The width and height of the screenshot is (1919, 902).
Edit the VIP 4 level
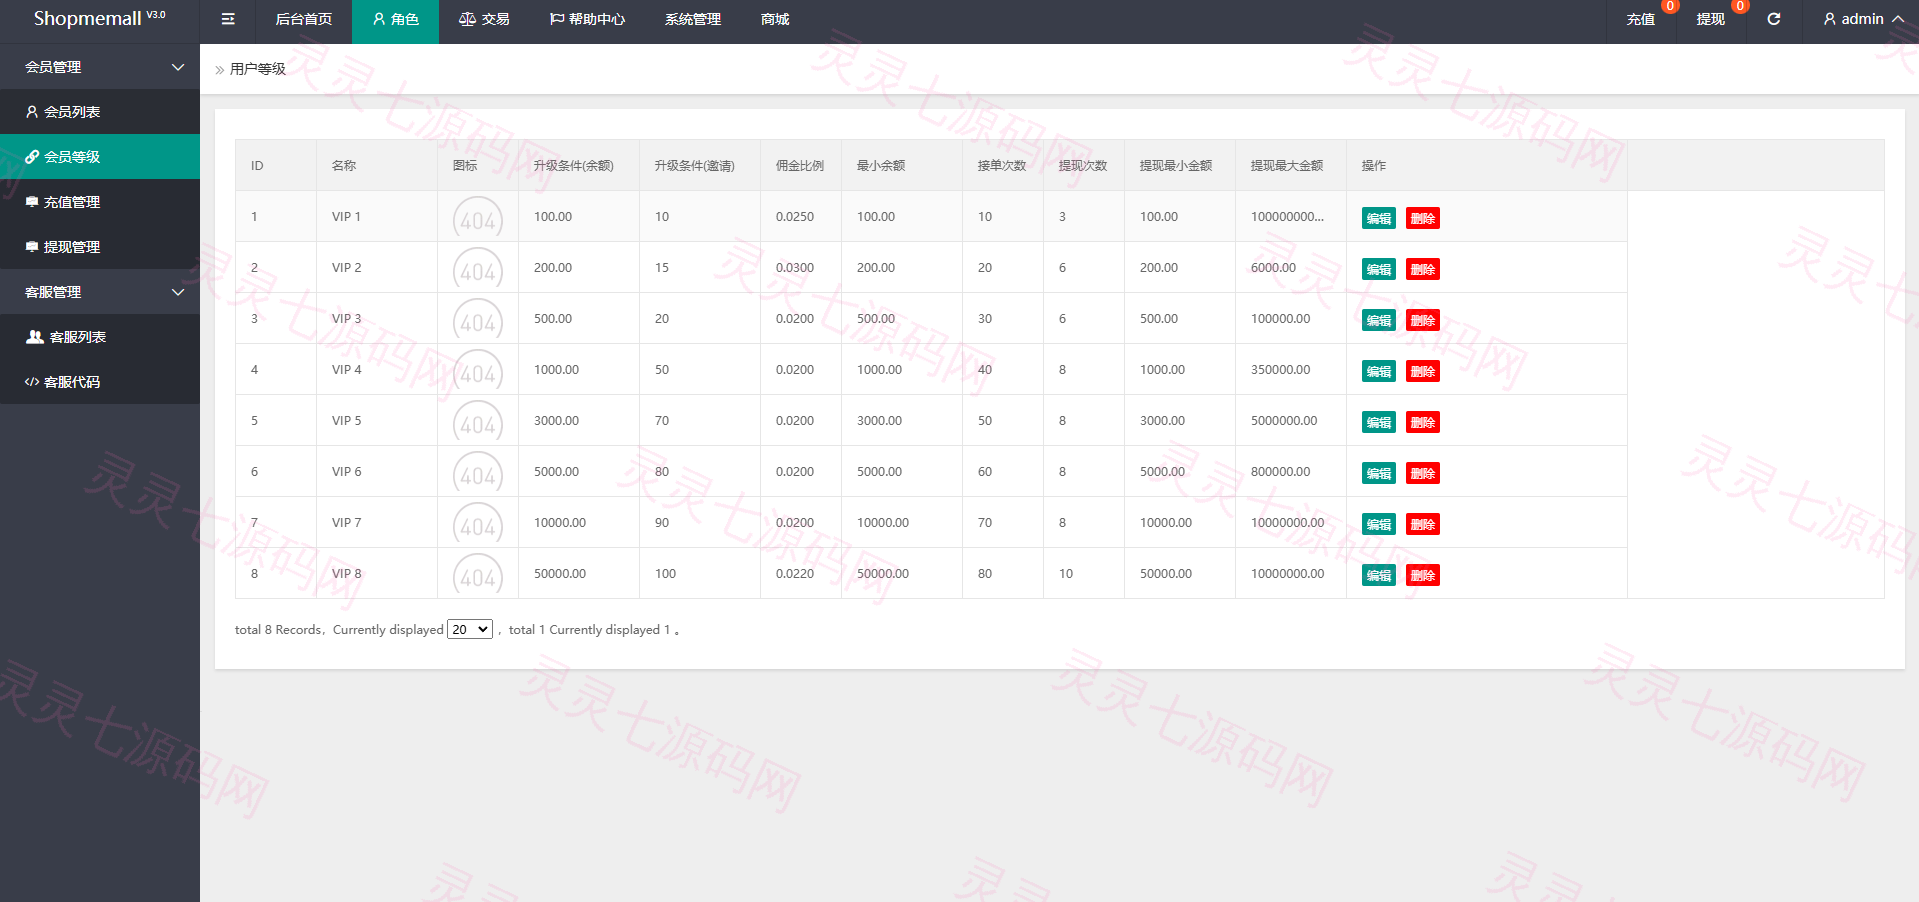click(x=1379, y=371)
